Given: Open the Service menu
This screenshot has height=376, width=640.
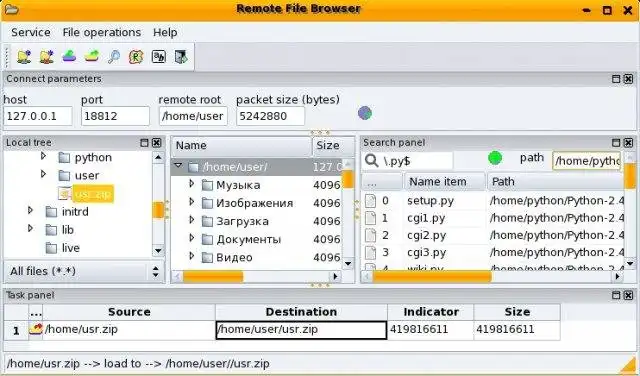Looking at the screenshot, I should 31,32.
